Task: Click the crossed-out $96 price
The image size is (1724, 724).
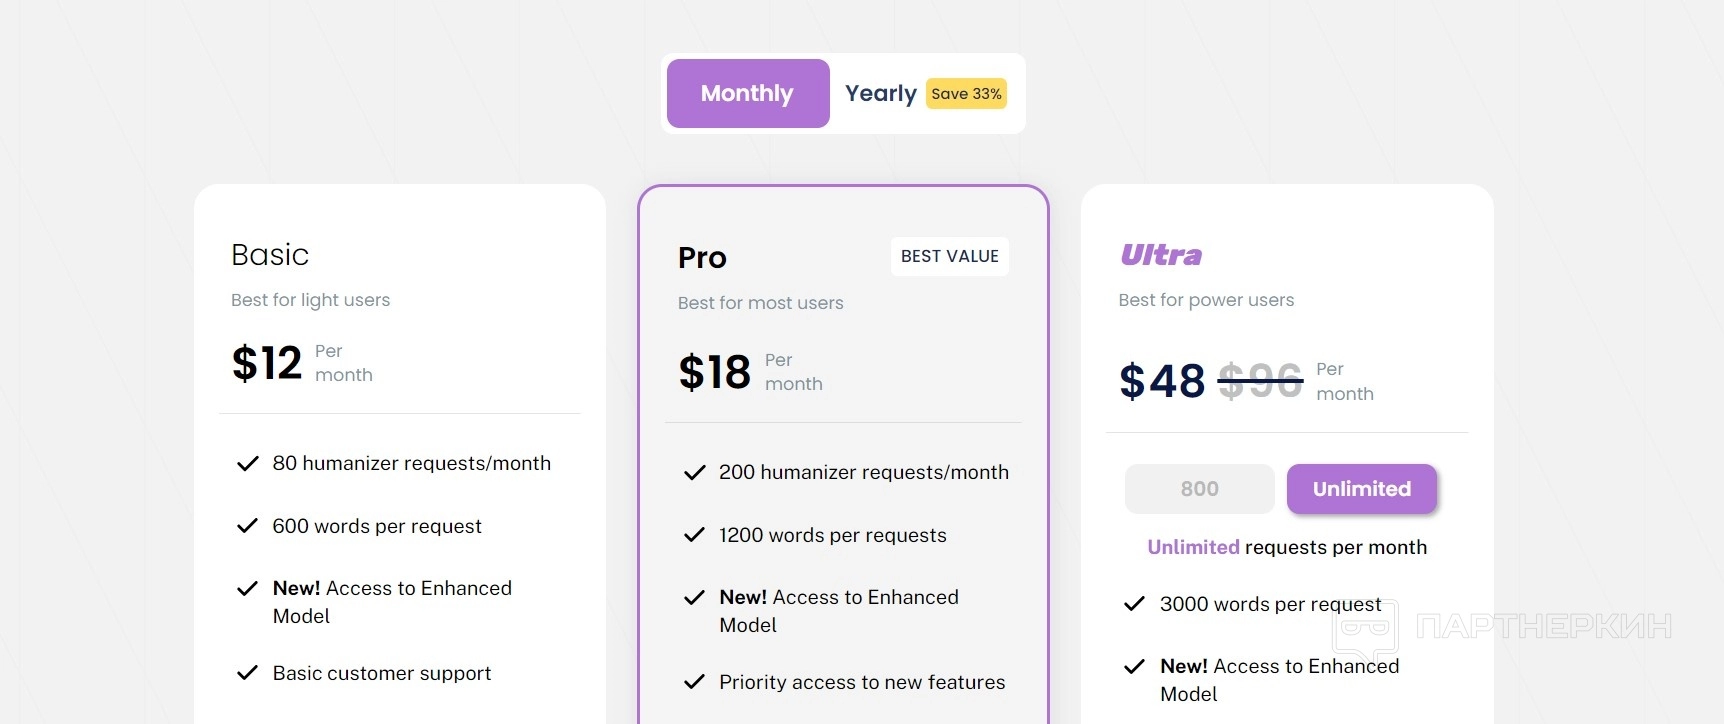Action: pos(1260,381)
